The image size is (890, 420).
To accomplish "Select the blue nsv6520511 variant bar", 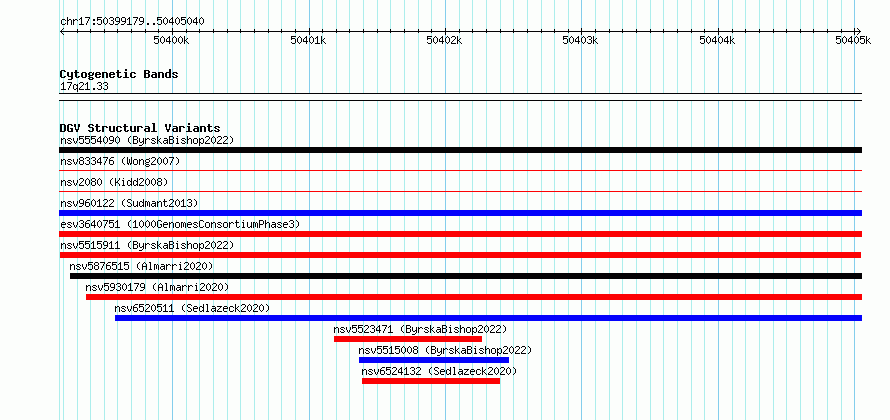I will pyautogui.click(x=488, y=318).
